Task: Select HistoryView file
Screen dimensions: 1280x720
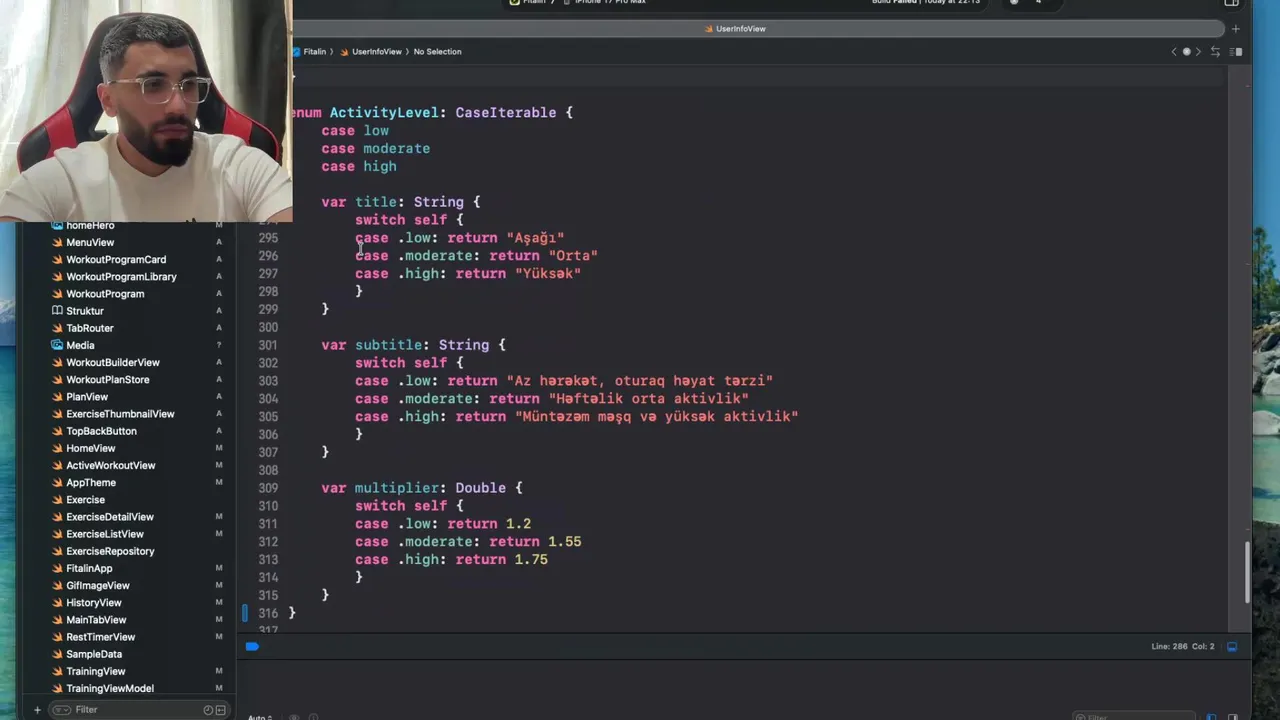Action: (x=94, y=602)
